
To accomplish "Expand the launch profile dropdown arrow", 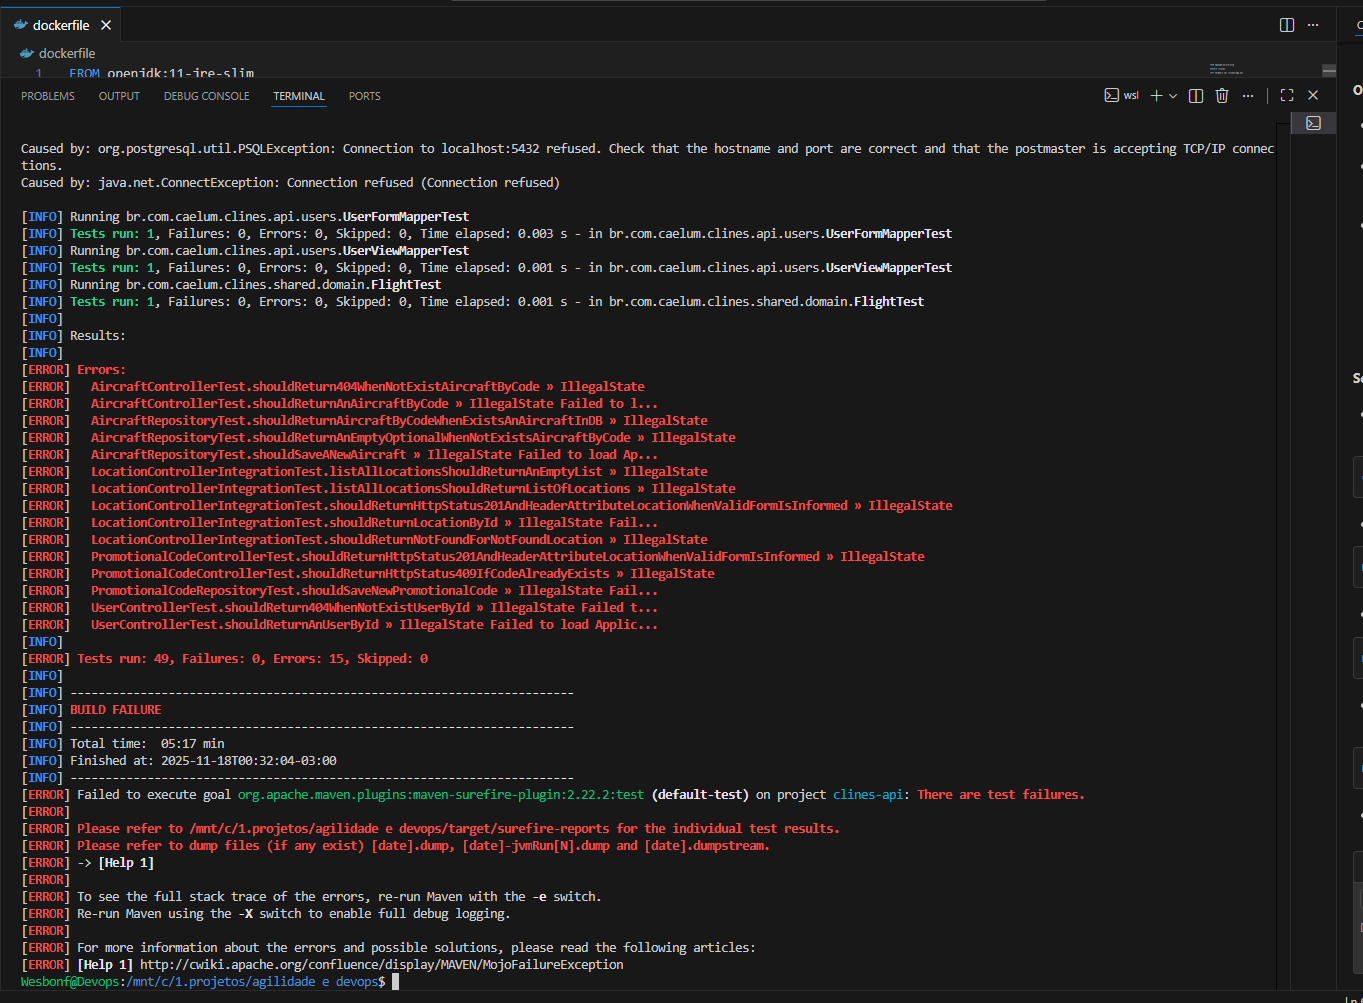I will pyautogui.click(x=1172, y=96).
